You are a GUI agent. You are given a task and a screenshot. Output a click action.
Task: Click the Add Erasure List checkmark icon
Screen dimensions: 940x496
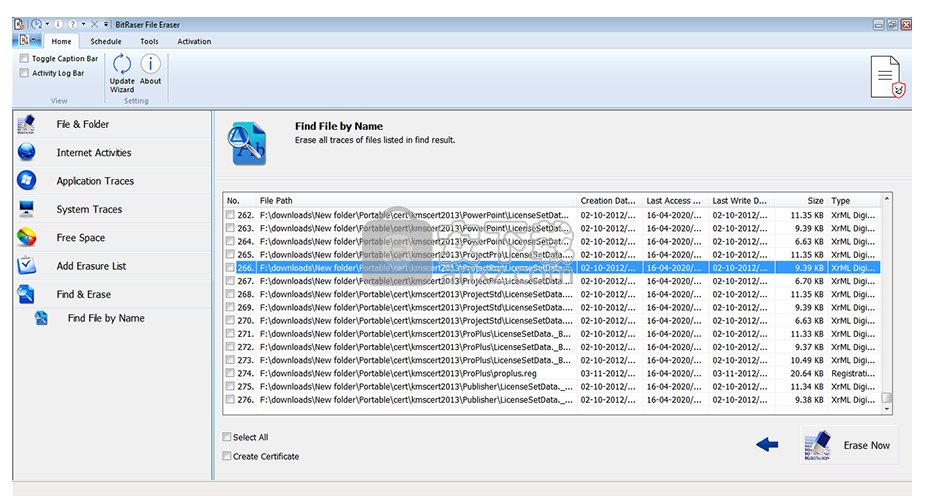26,266
